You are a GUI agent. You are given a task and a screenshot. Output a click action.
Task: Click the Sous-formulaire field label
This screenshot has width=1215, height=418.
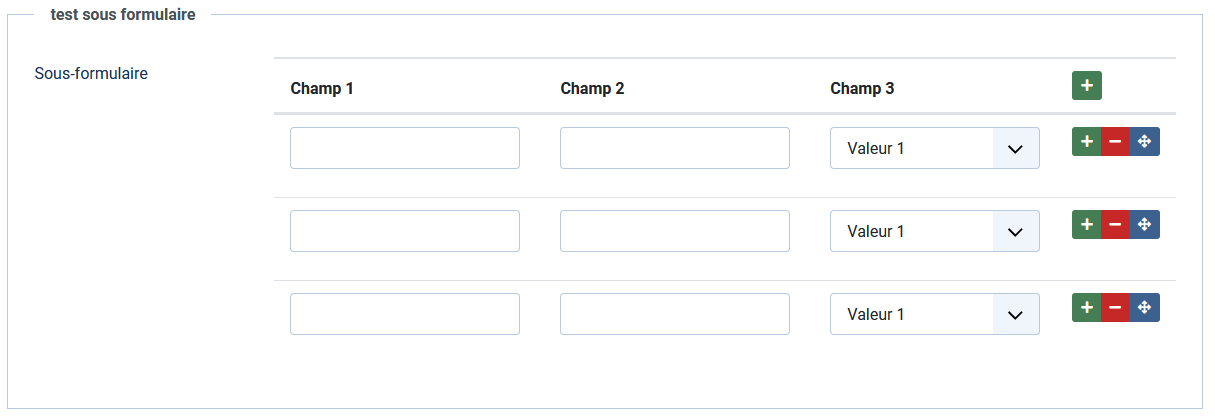(x=91, y=73)
